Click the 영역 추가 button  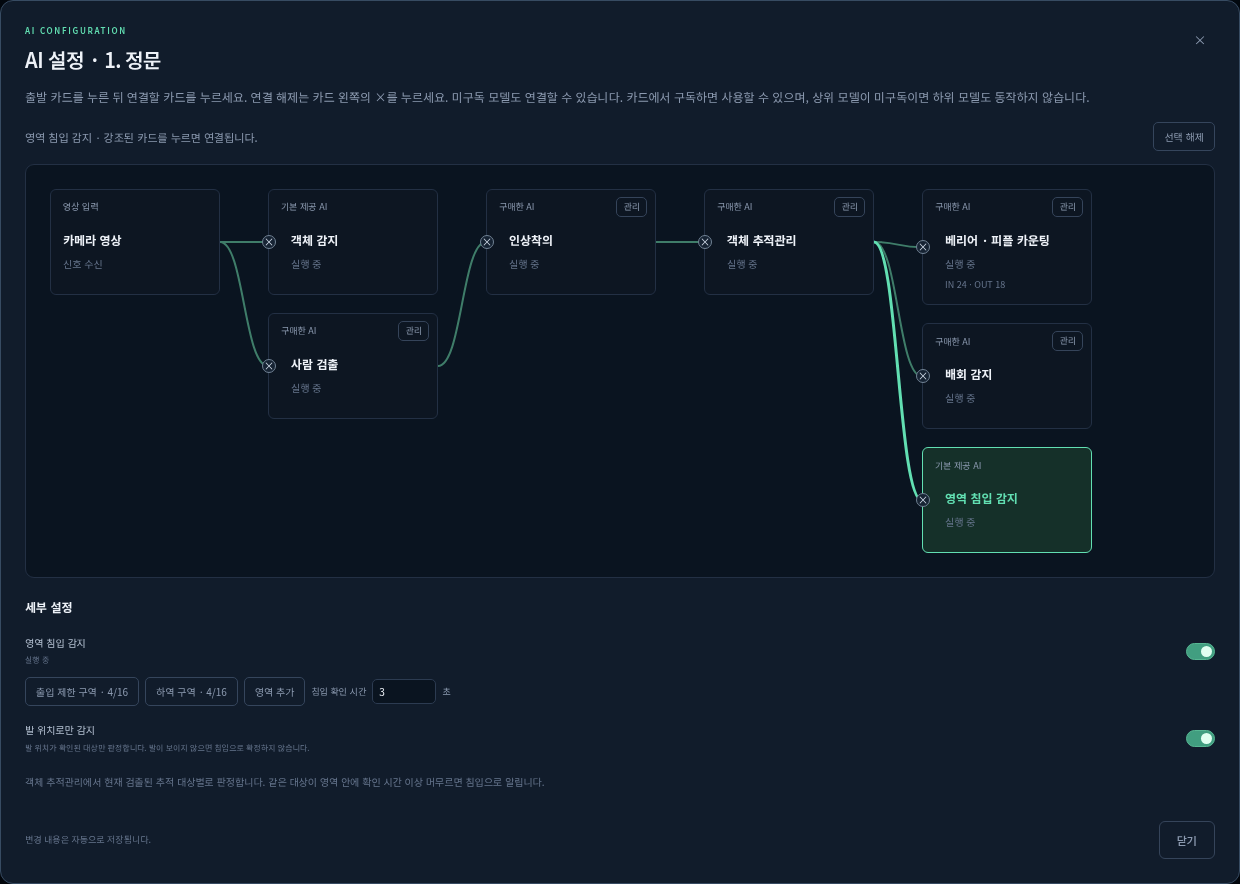click(x=274, y=692)
